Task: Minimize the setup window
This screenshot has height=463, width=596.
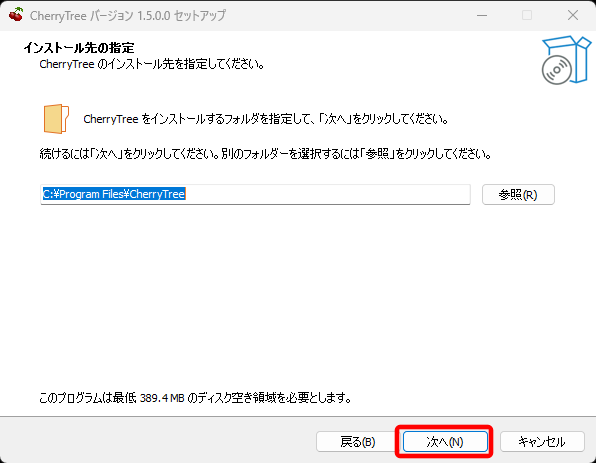Action: coord(482,16)
